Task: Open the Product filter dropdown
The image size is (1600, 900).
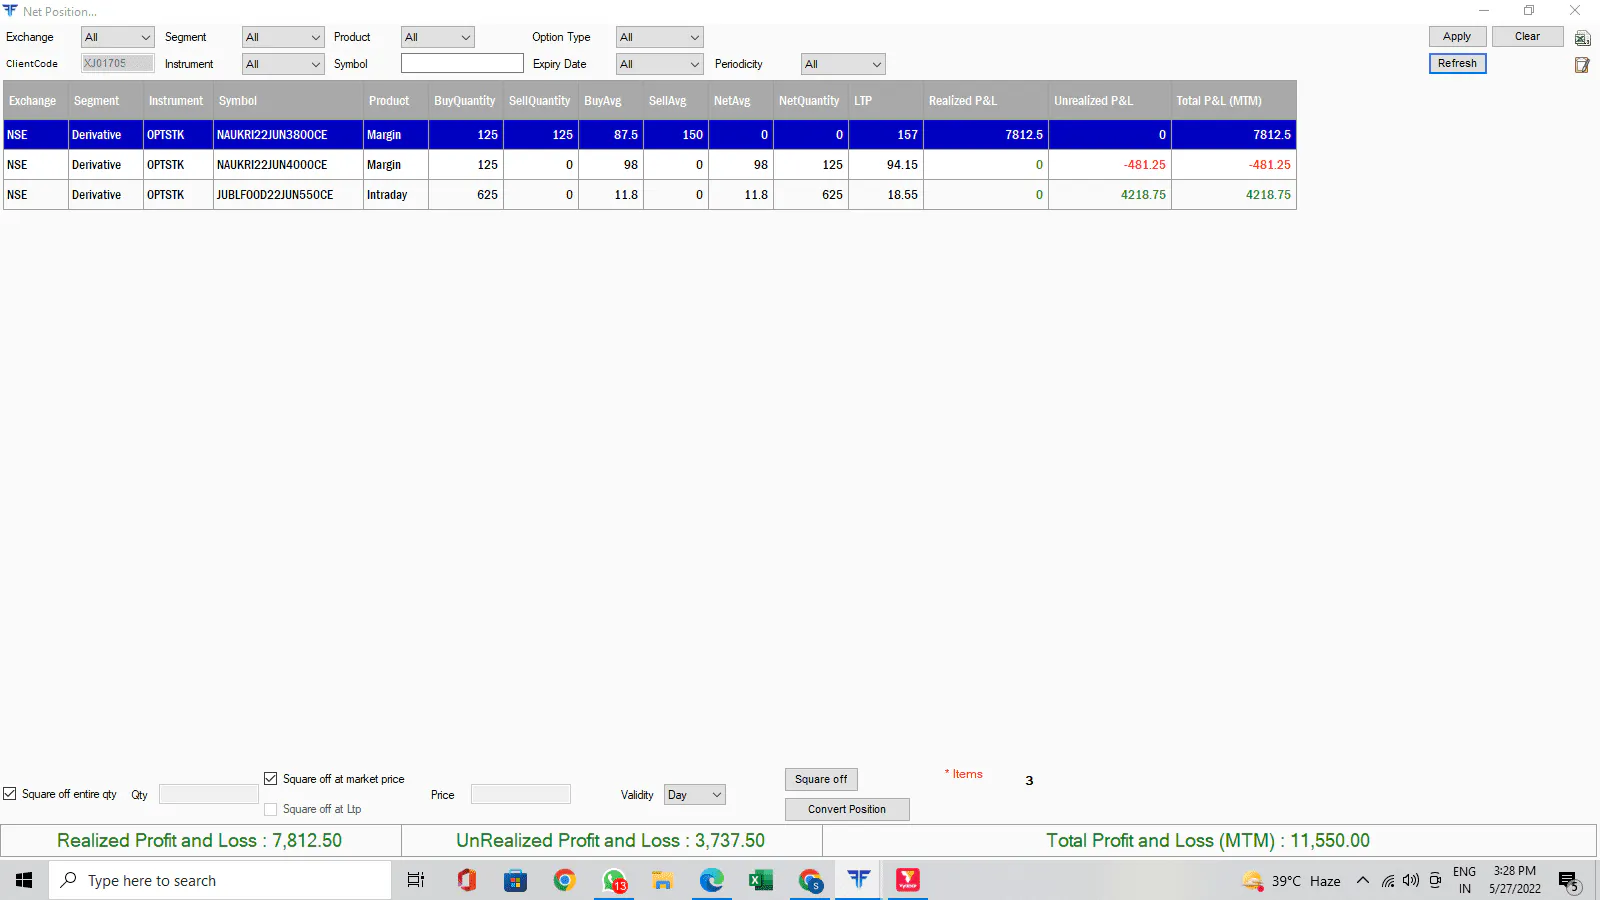Action: (438, 37)
